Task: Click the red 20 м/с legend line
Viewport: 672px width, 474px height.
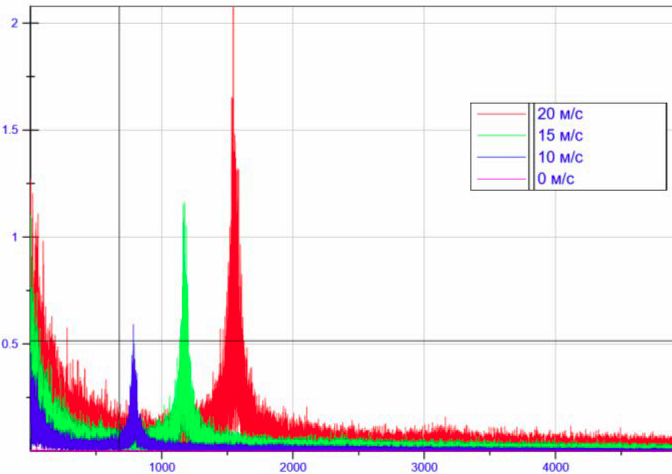Action: pos(501,114)
